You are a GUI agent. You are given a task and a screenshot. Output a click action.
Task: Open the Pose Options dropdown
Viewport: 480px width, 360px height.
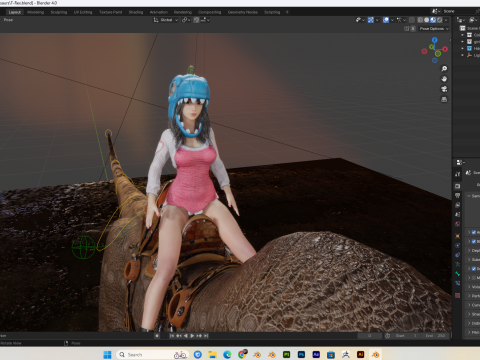coord(434,29)
